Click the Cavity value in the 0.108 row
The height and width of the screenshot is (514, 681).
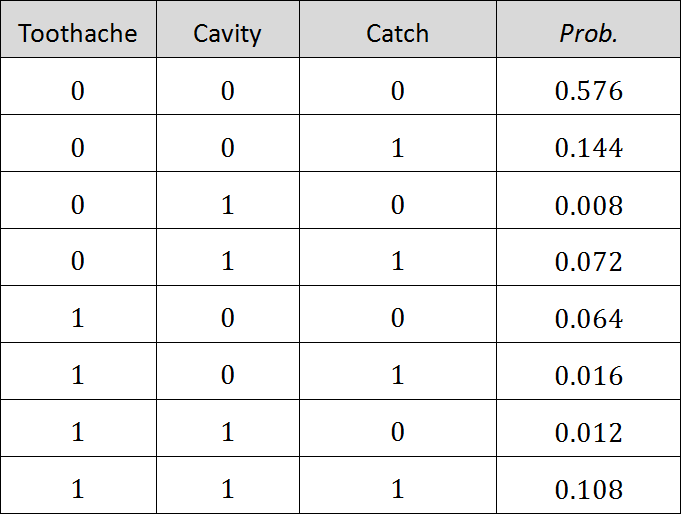click(227, 490)
